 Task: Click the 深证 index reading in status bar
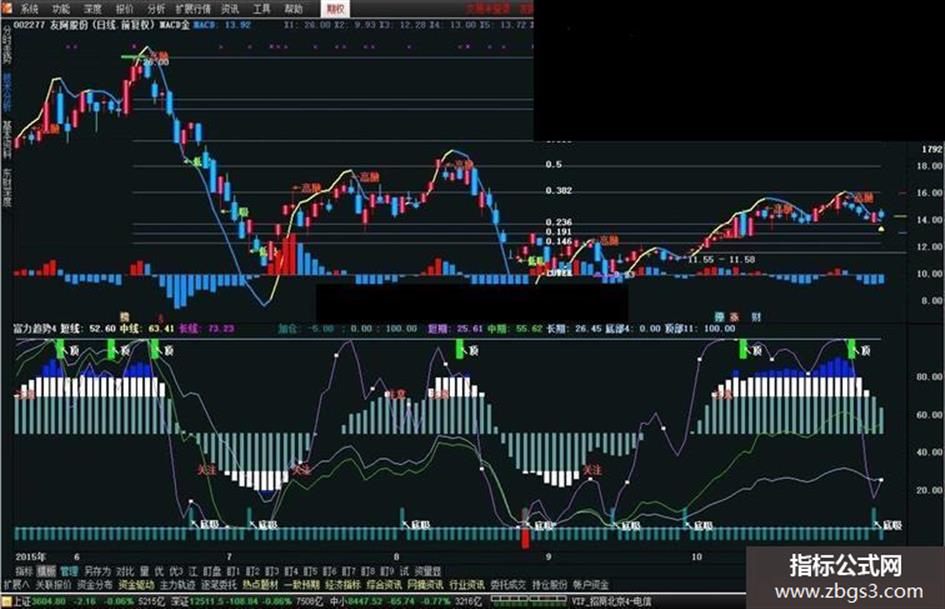[248, 602]
